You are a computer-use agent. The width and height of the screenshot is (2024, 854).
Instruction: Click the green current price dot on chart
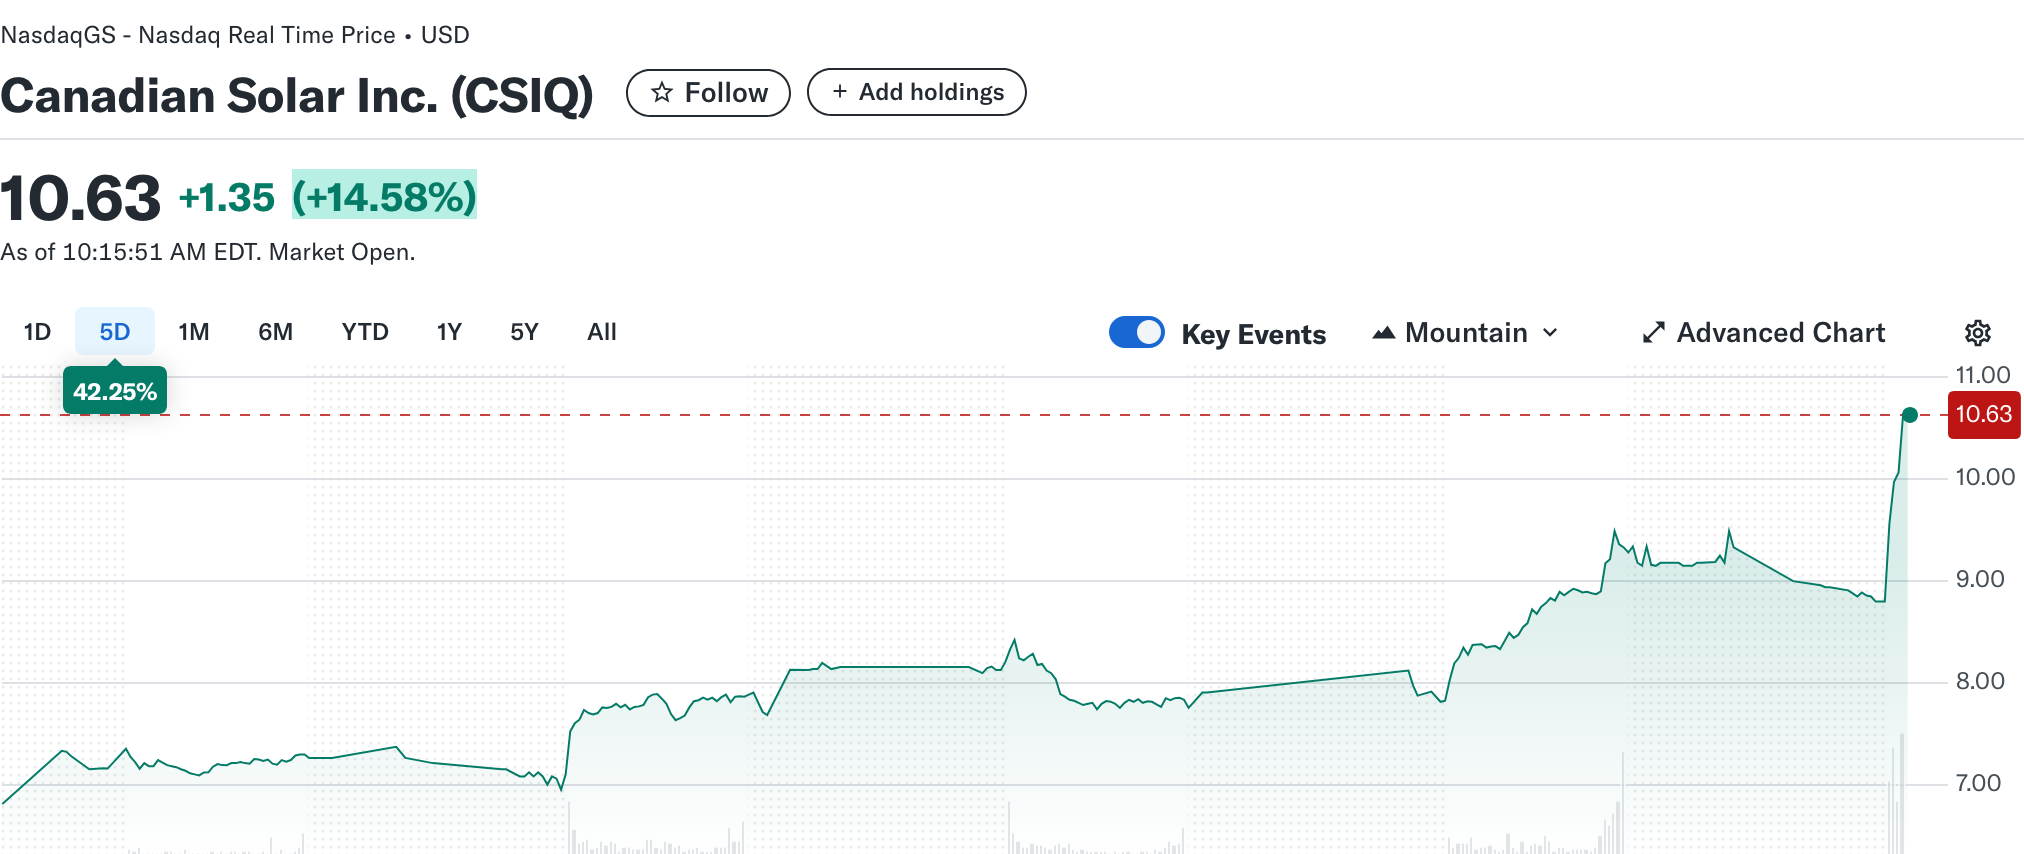coord(1909,415)
